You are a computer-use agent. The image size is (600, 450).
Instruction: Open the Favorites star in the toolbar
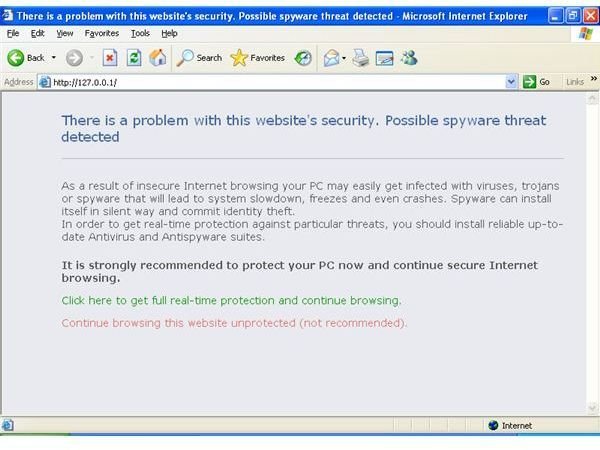258,58
